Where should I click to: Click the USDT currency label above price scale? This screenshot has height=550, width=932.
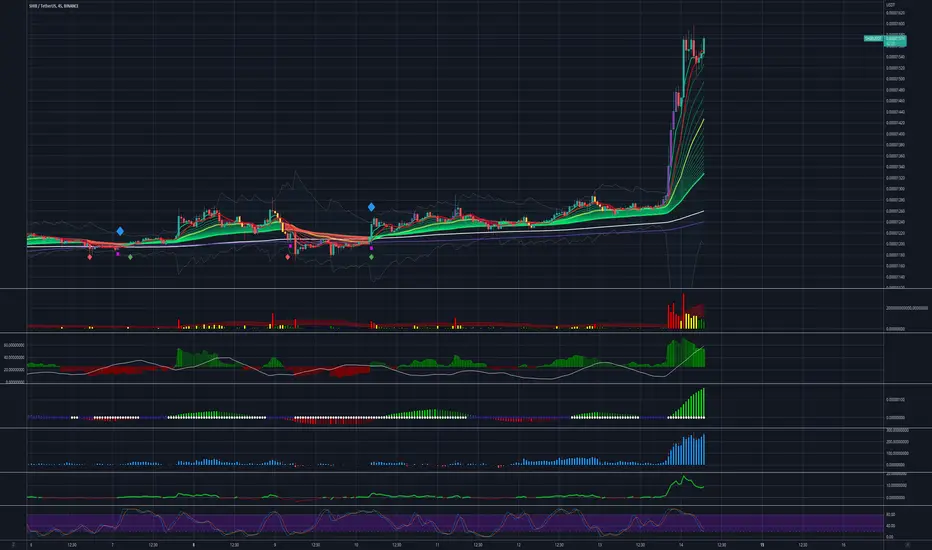click(890, 5)
